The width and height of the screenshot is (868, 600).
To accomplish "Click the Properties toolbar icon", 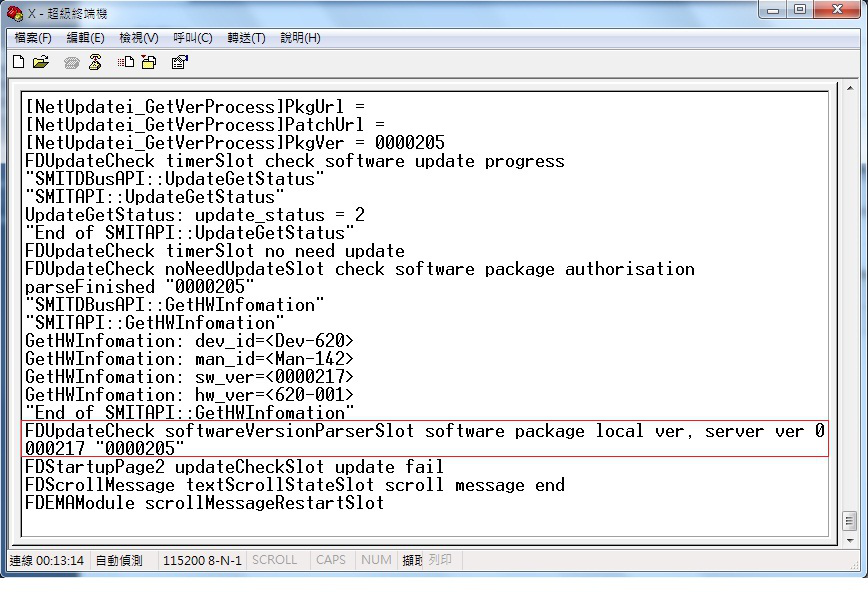I will click(x=179, y=62).
